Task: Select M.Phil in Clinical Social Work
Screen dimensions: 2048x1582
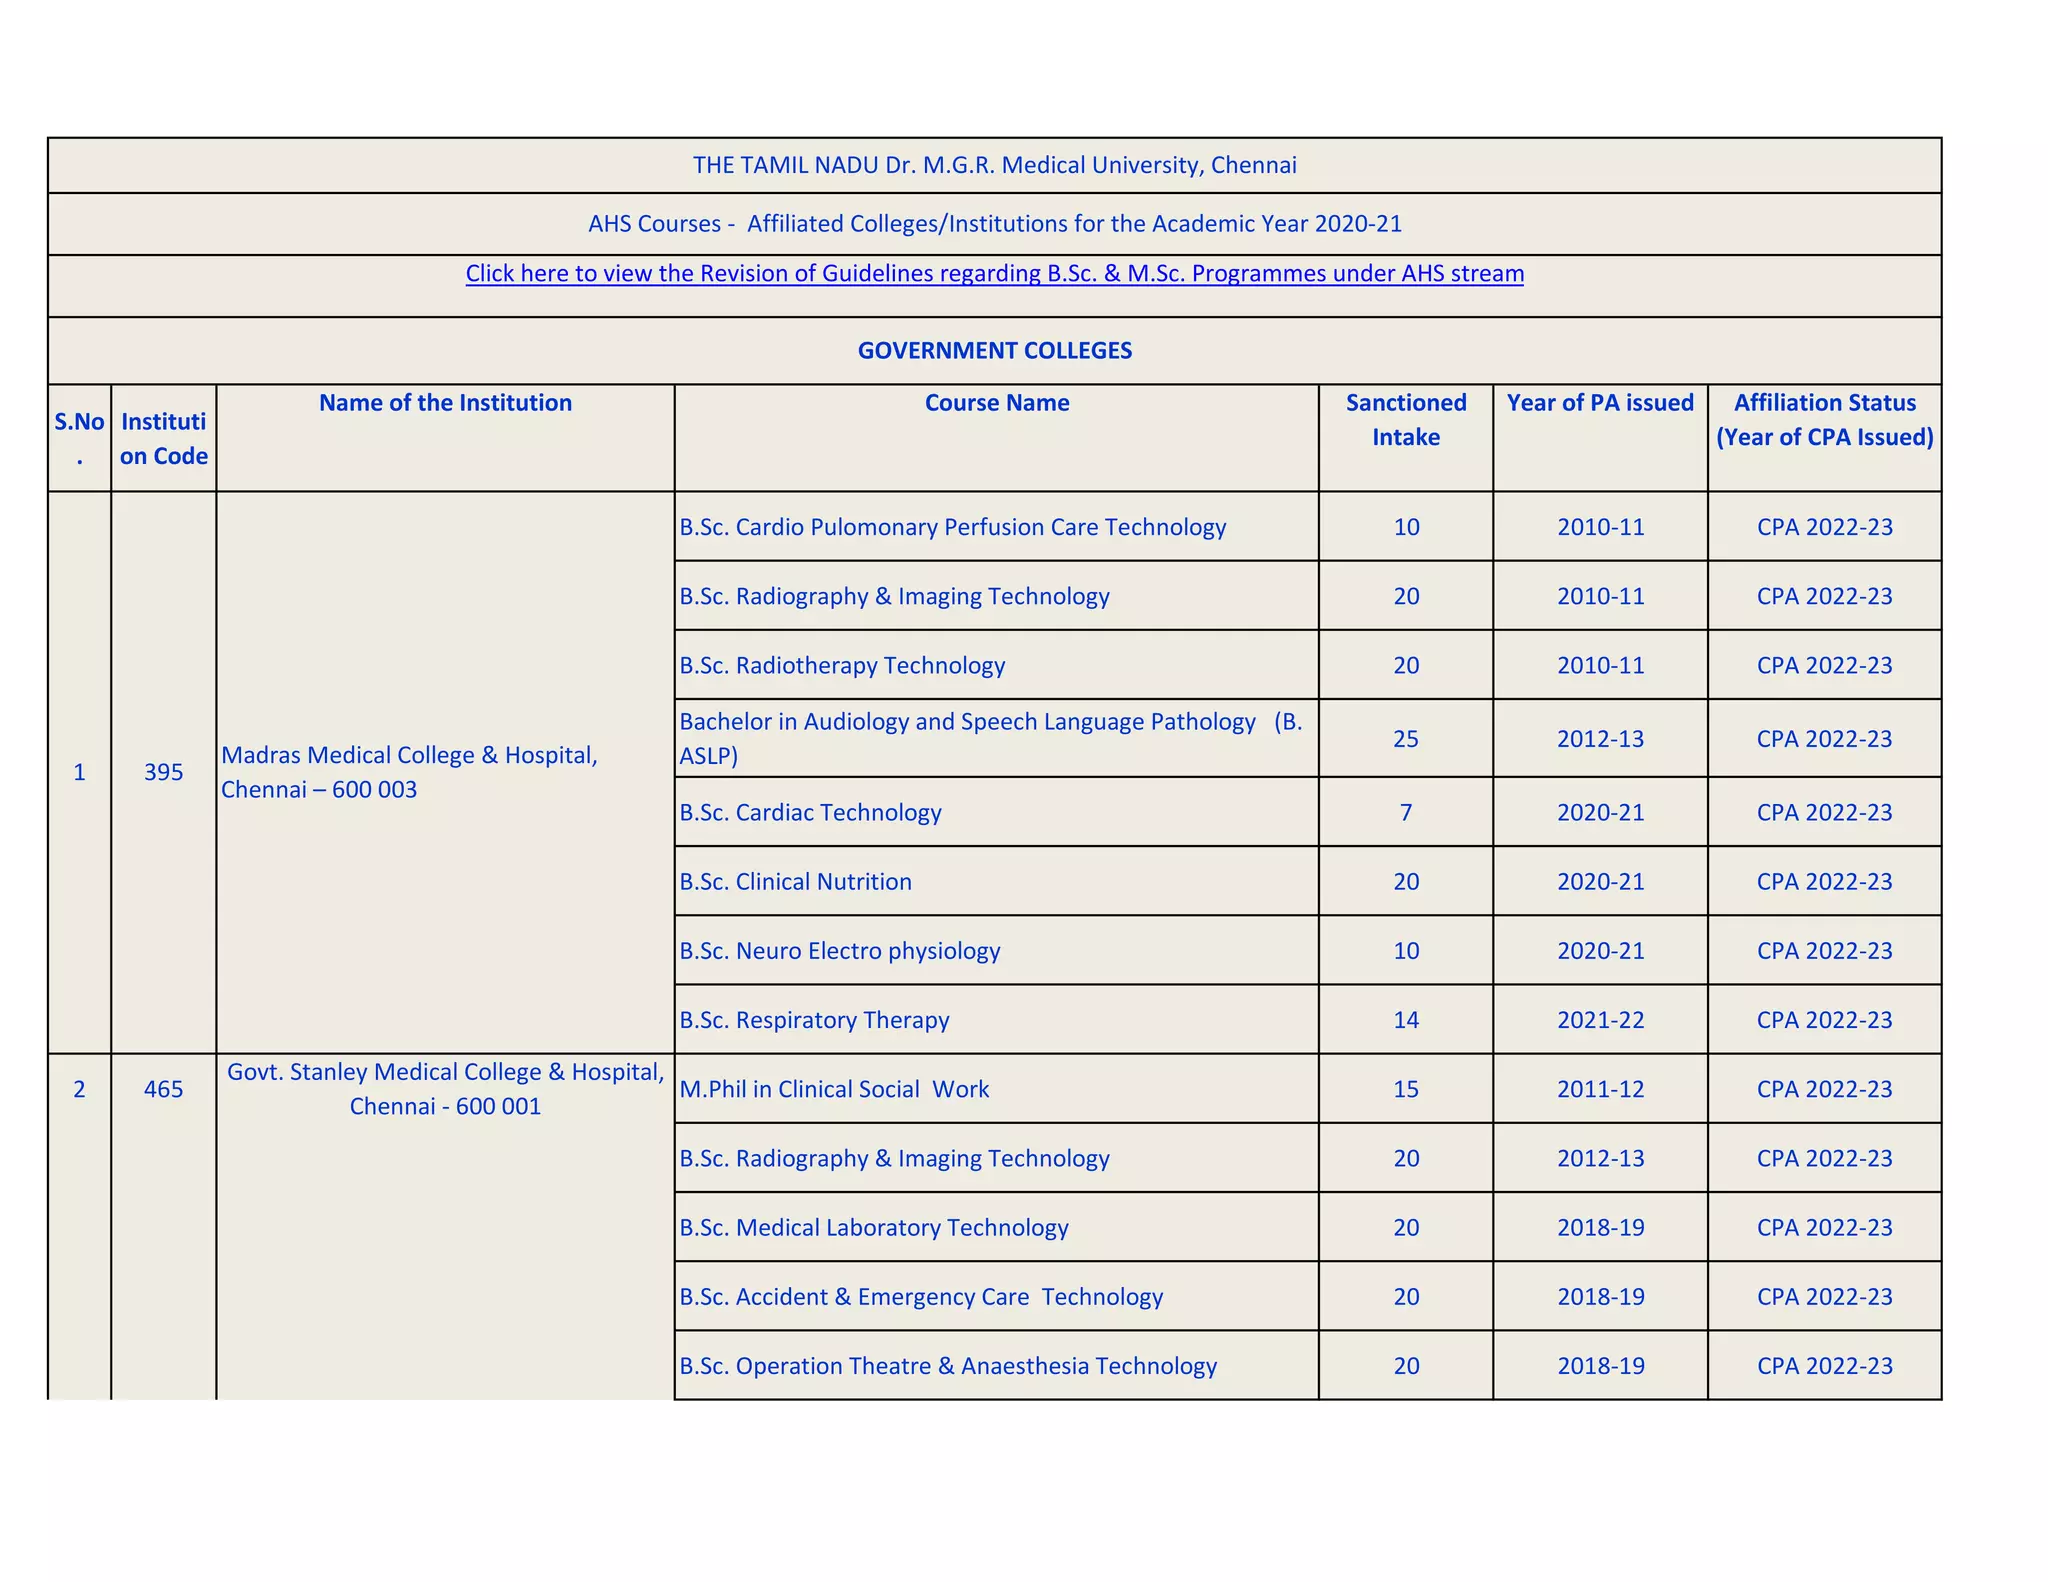Action: [x=834, y=1089]
